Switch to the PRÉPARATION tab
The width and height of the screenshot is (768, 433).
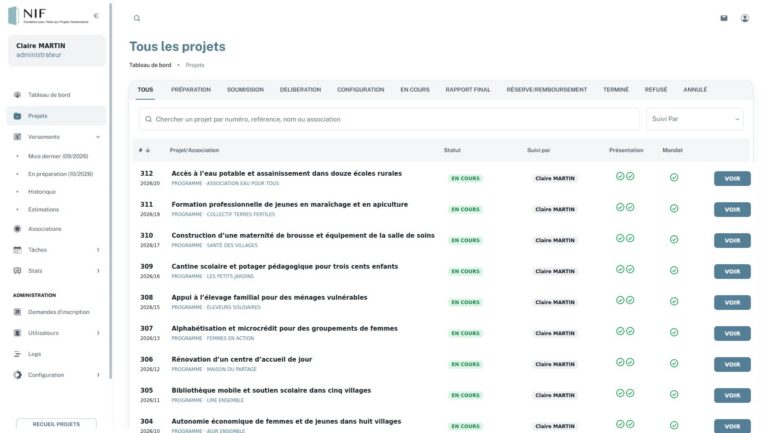point(191,90)
